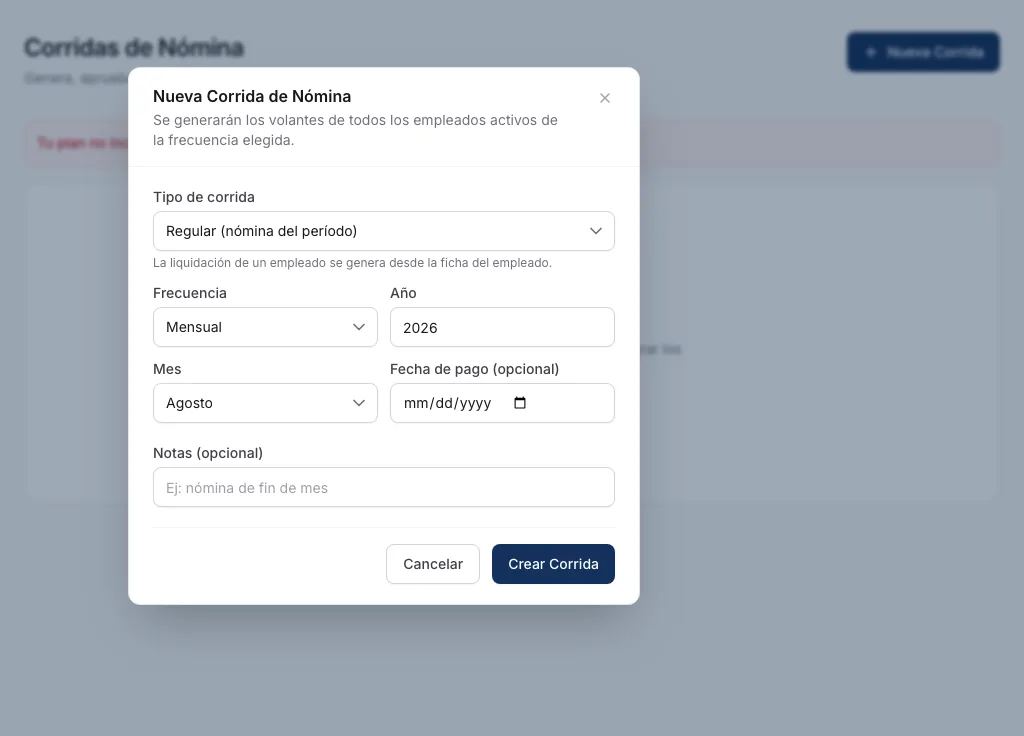The width and height of the screenshot is (1024, 736).
Task: Expand the Frecuencia selector showing Mensual
Action: (265, 327)
